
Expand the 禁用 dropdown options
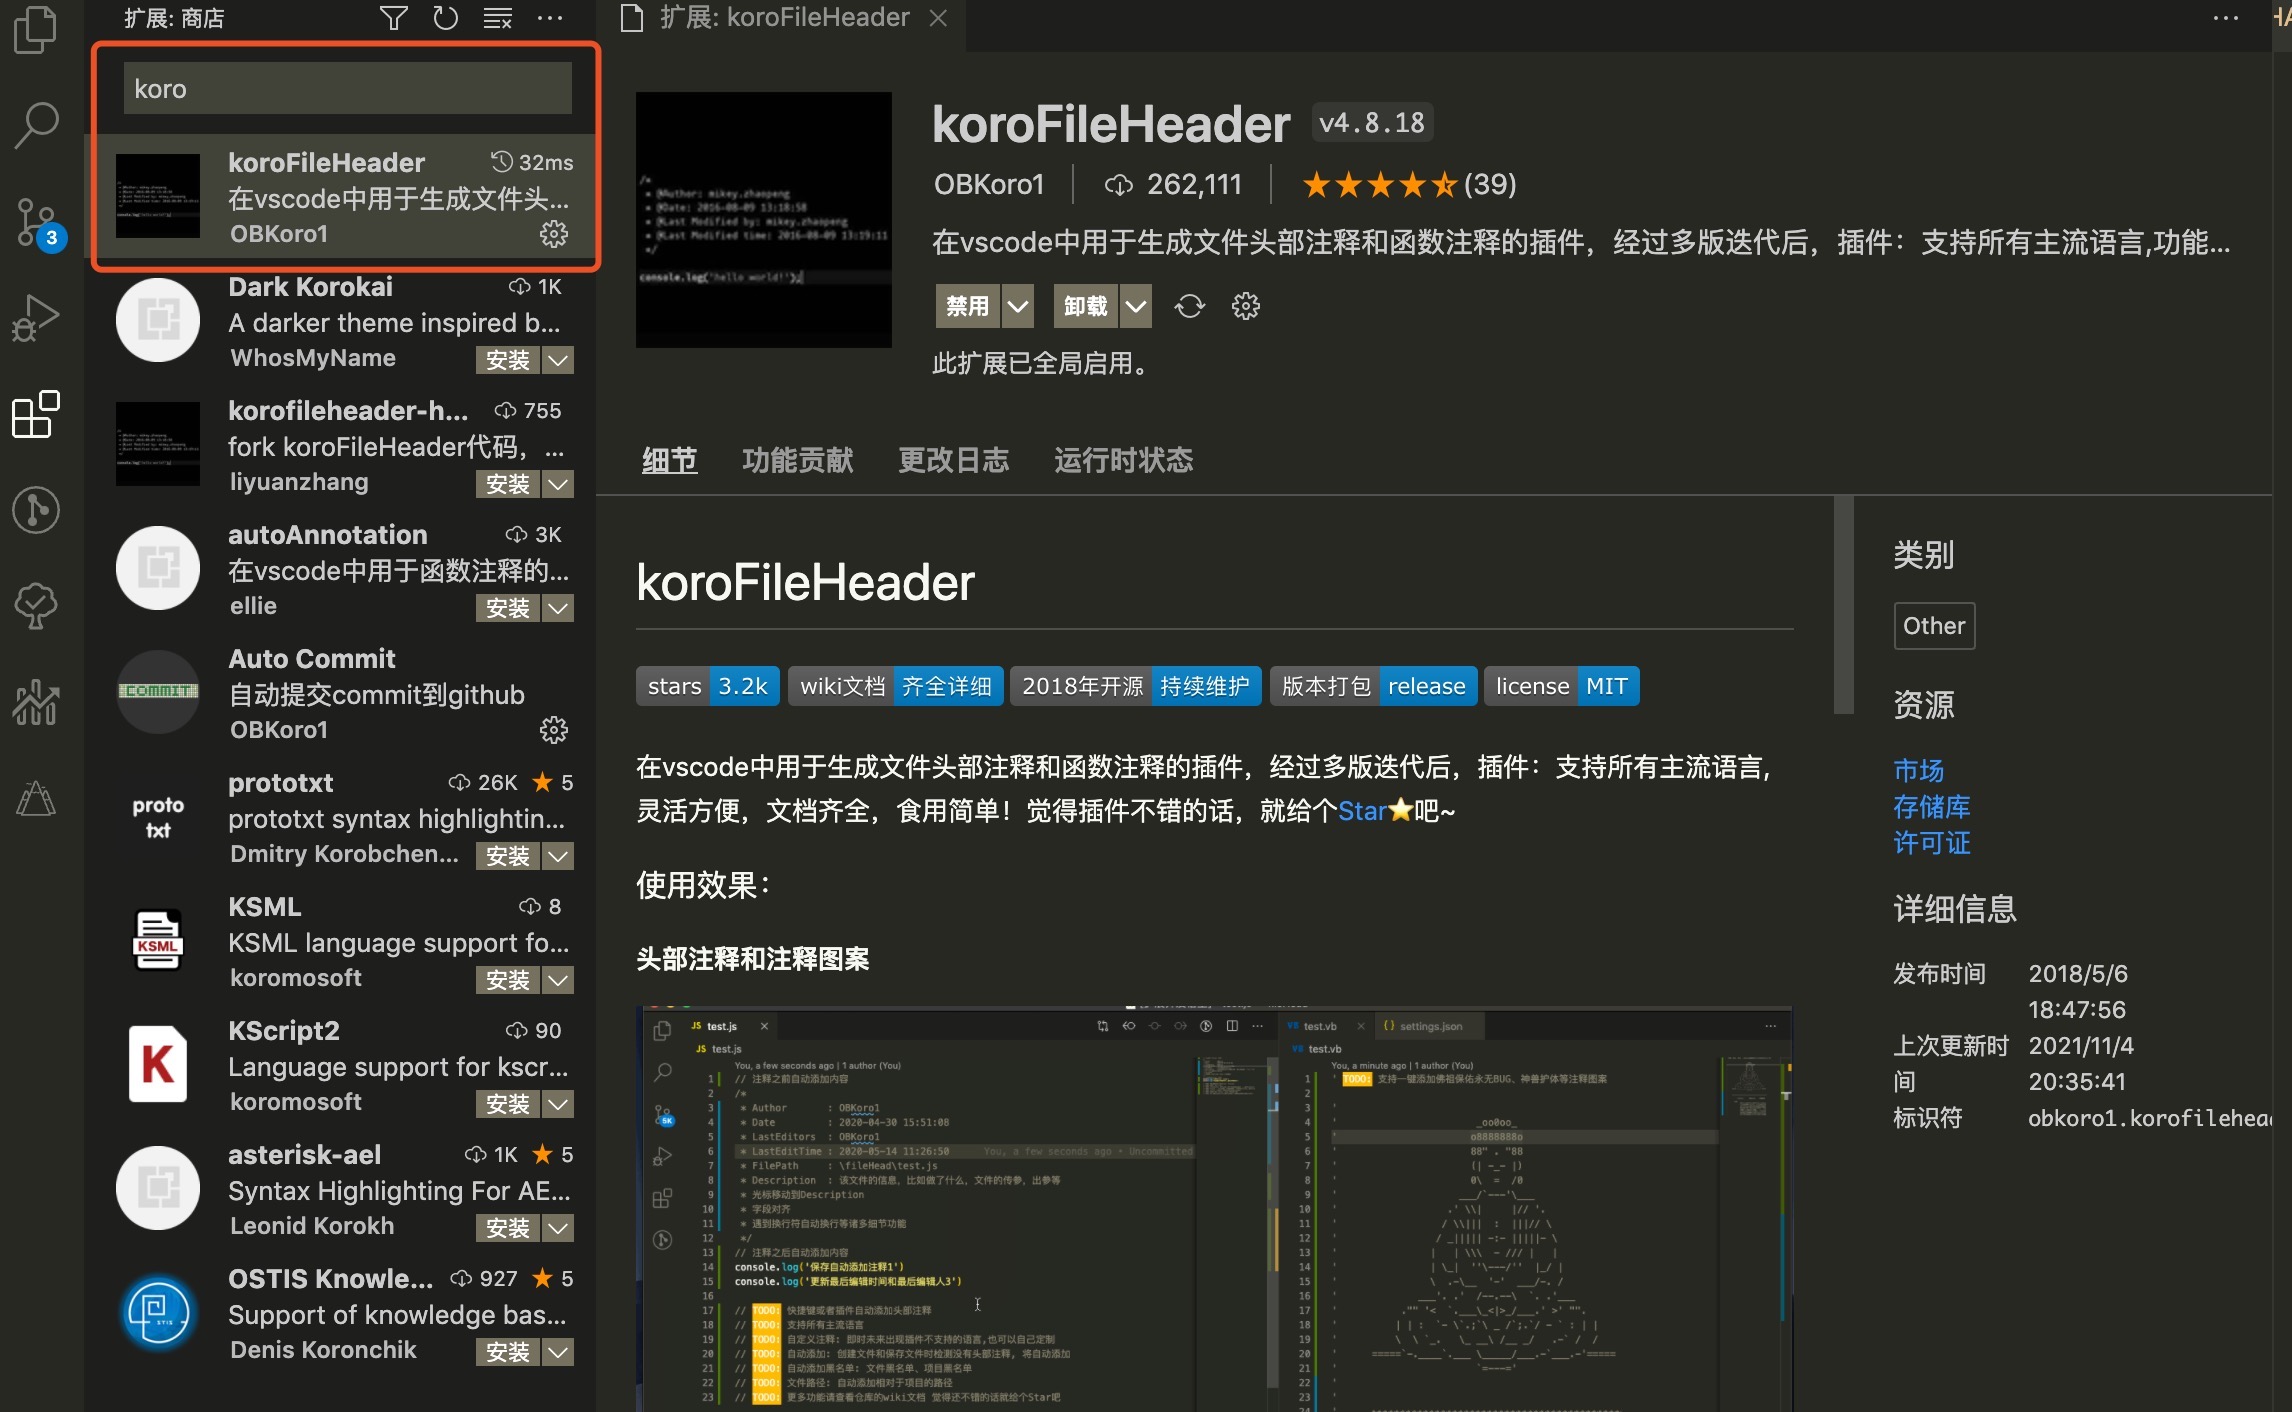tap(1017, 306)
